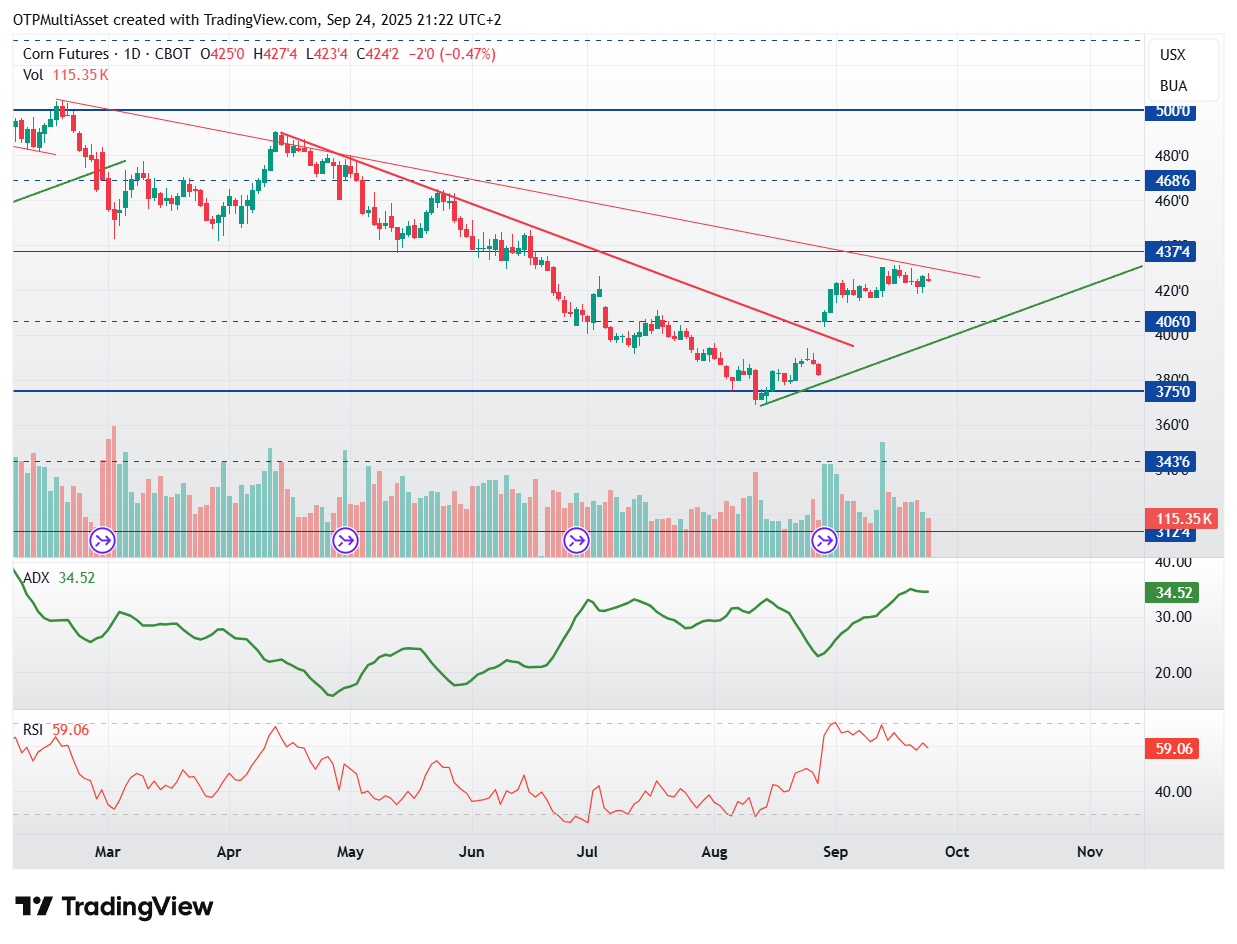
Task: Click the ADX indicator legend label
Action: pos(36,578)
